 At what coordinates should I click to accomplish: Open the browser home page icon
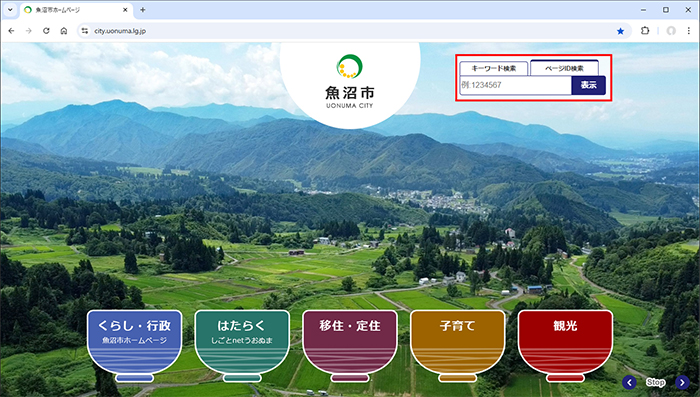click(64, 31)
